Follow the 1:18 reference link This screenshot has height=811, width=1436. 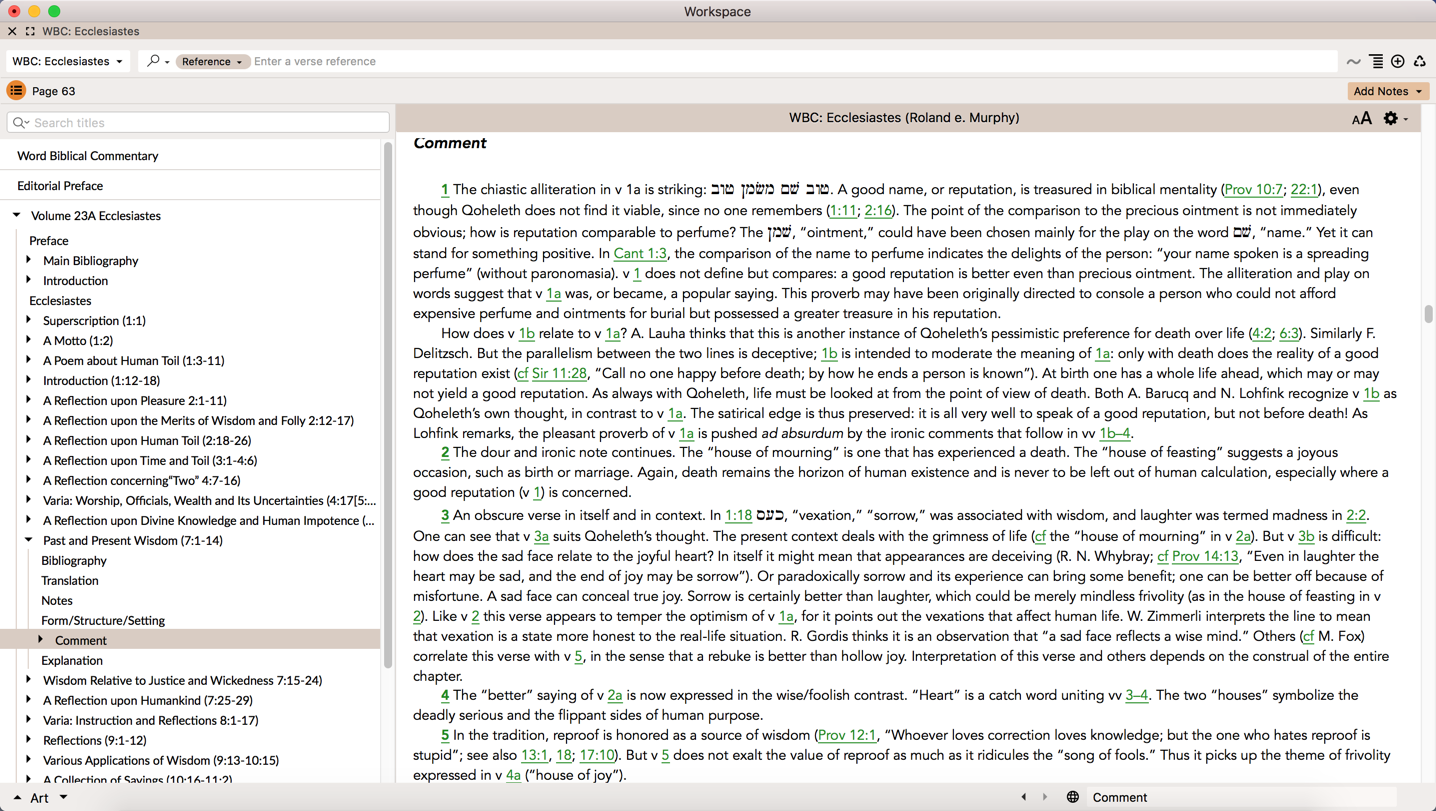coord(738,516)
